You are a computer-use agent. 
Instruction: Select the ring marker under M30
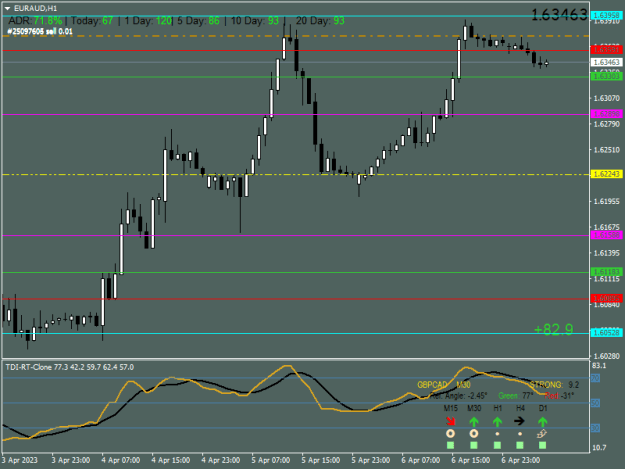474,434
